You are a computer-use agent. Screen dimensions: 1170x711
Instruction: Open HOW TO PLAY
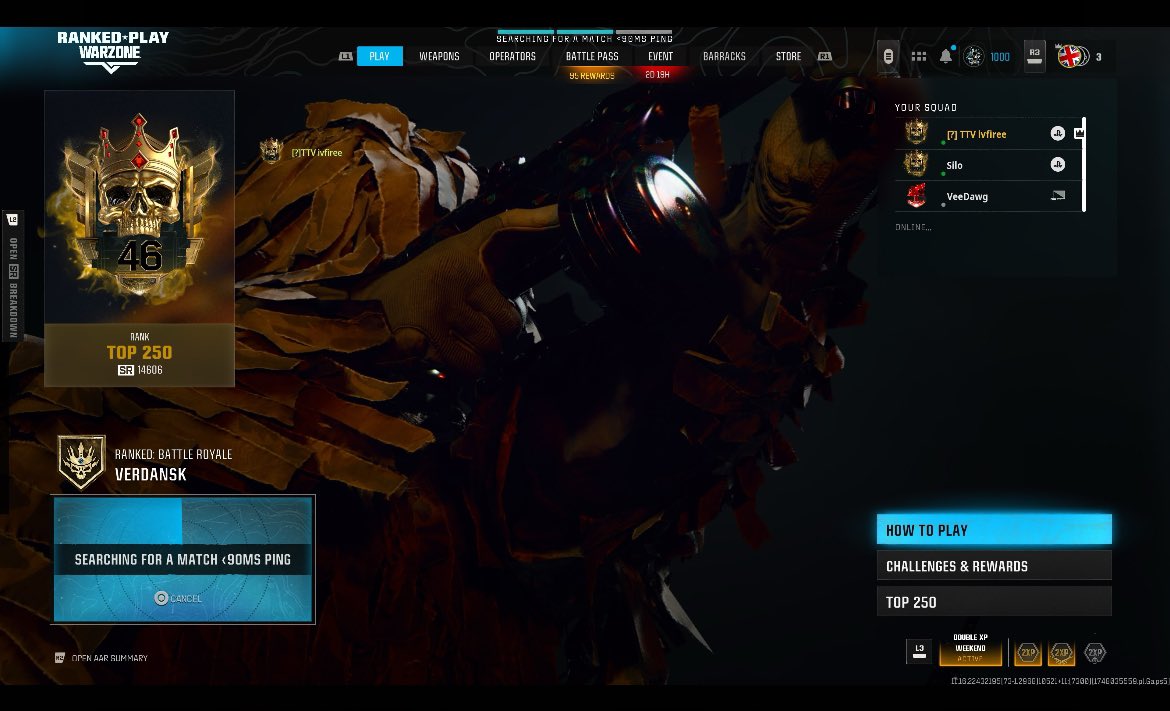click(x=994, y=530)
